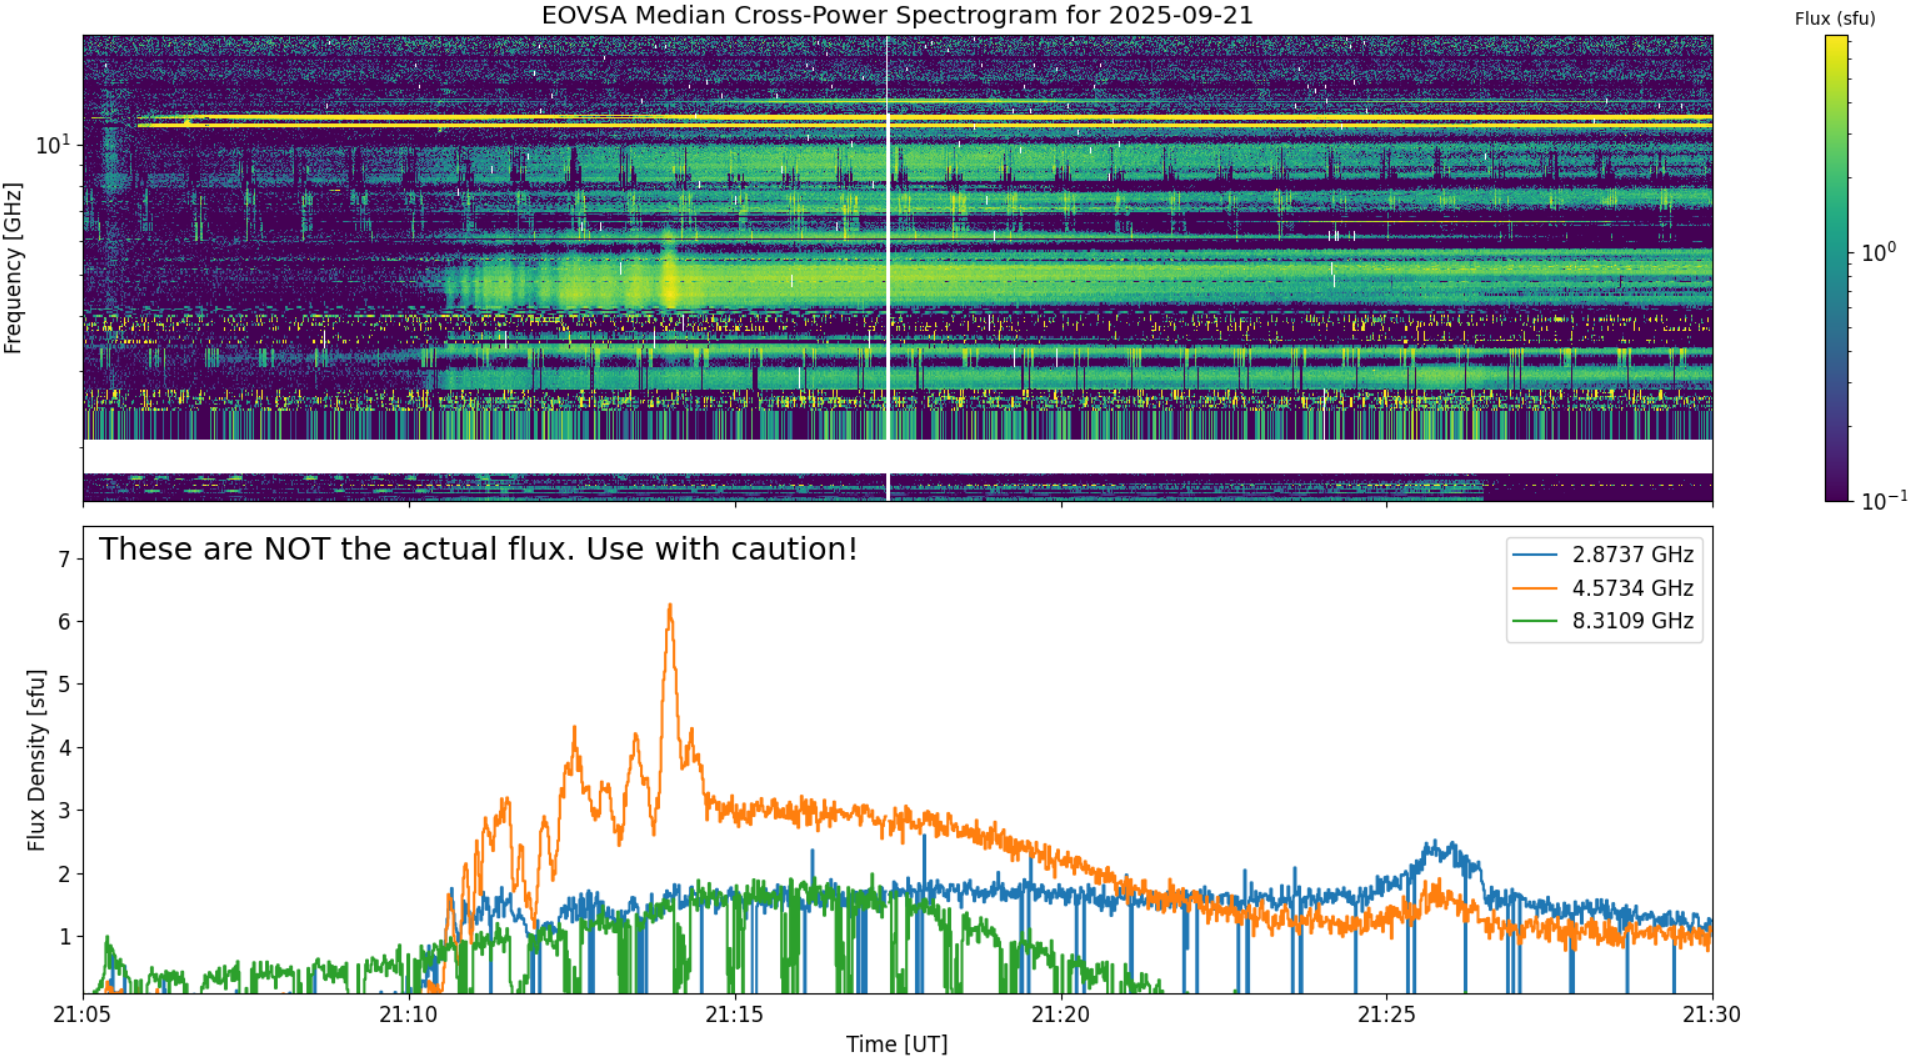This screenshot has height=1057, width=1912.
Task: Click the 21:10 time axis label
Action: point(408,1015)
